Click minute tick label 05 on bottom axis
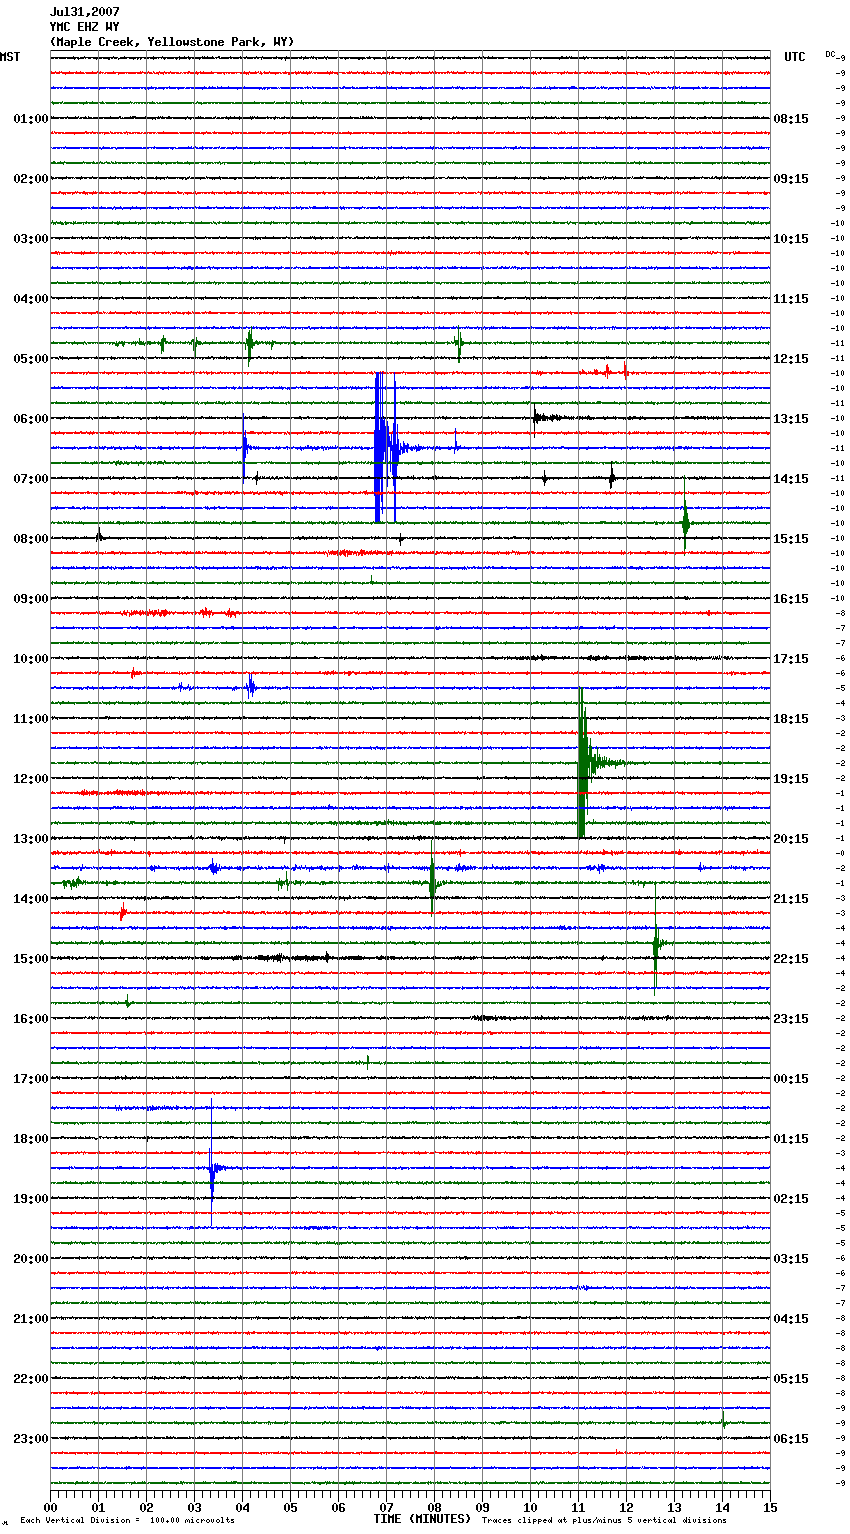The width and height of the screenshot is (850, 1534). click(290, 1506)
